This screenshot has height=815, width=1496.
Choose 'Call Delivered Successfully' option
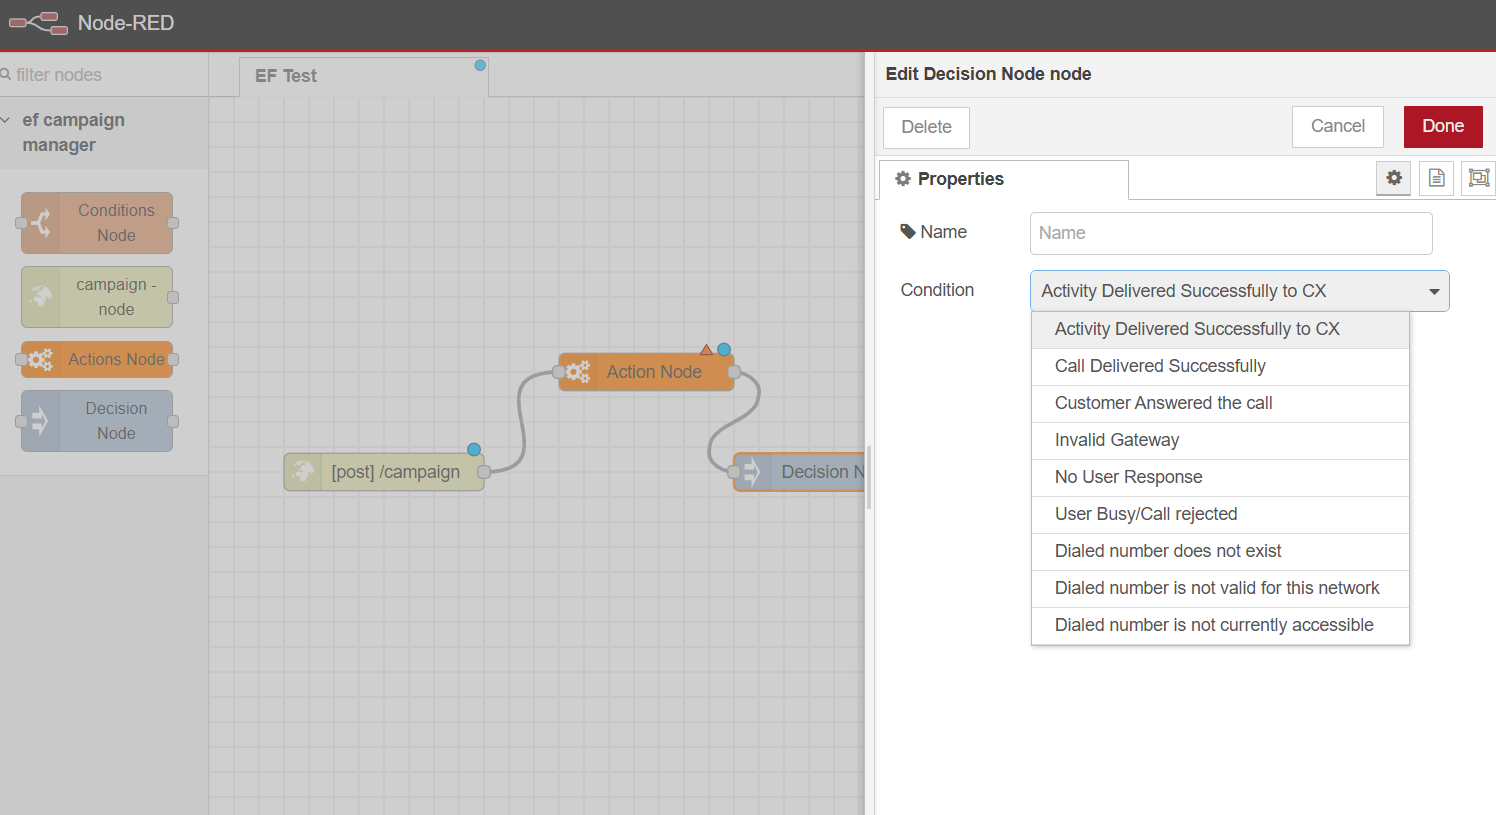point(1160,366)
